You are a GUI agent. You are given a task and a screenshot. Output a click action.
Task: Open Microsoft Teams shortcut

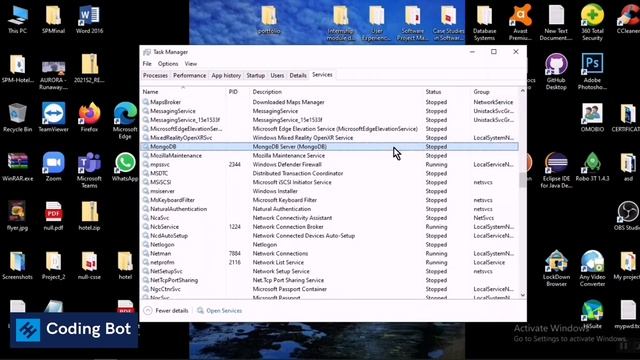click(89, 170)
